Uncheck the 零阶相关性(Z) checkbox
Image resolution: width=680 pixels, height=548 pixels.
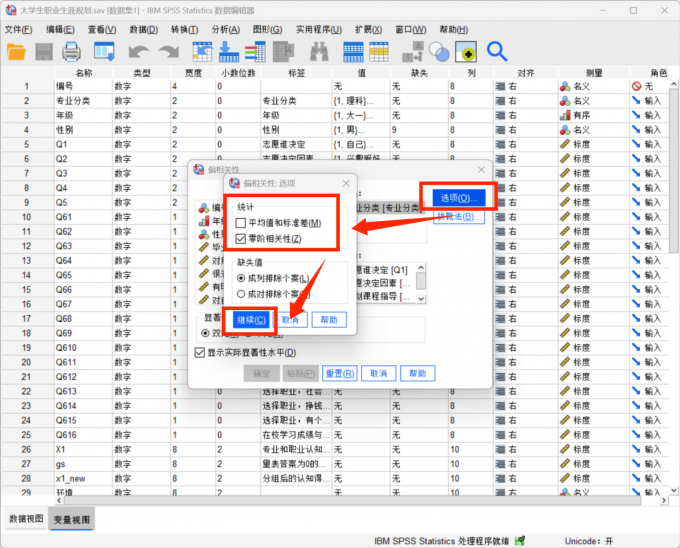coord(241,238)
